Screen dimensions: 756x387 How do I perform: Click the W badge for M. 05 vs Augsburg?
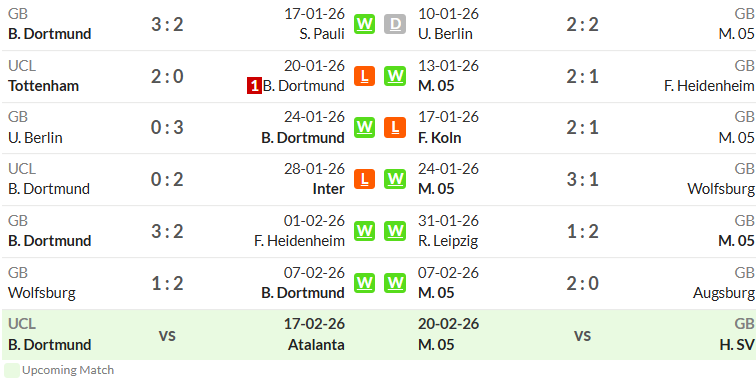(395, 283)
